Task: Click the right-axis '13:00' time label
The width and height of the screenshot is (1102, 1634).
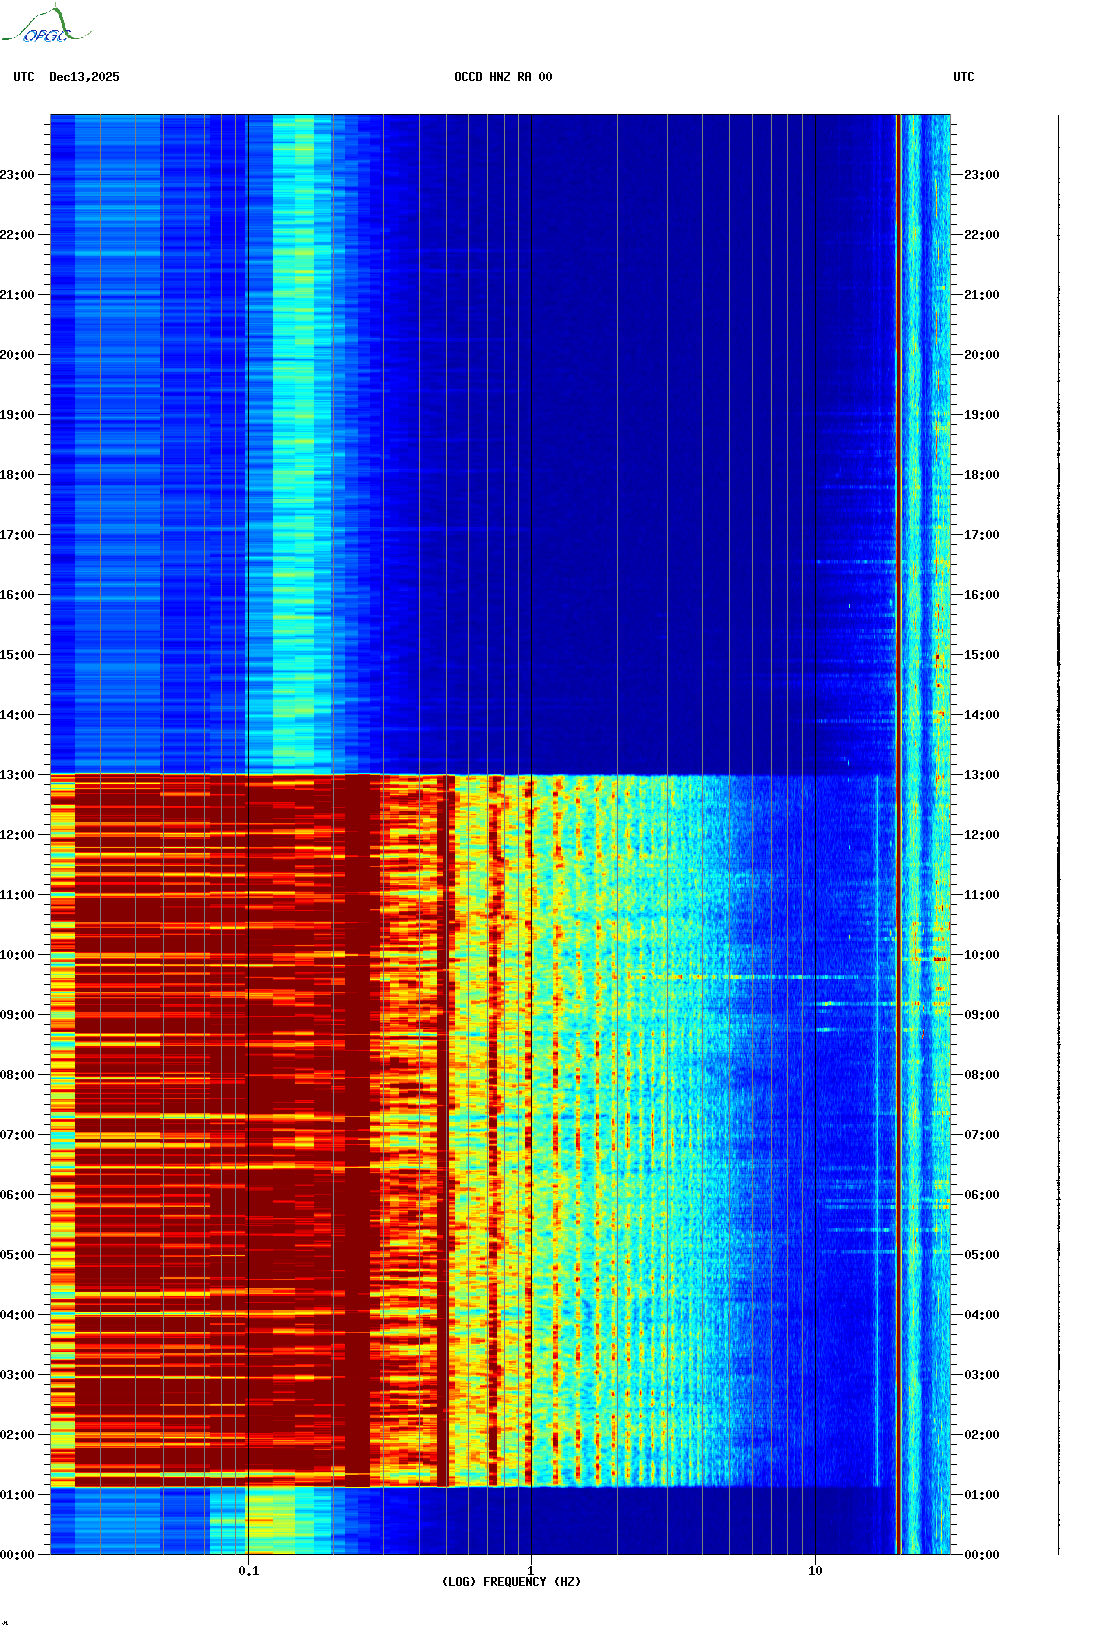Action: (x=982, y=775)
